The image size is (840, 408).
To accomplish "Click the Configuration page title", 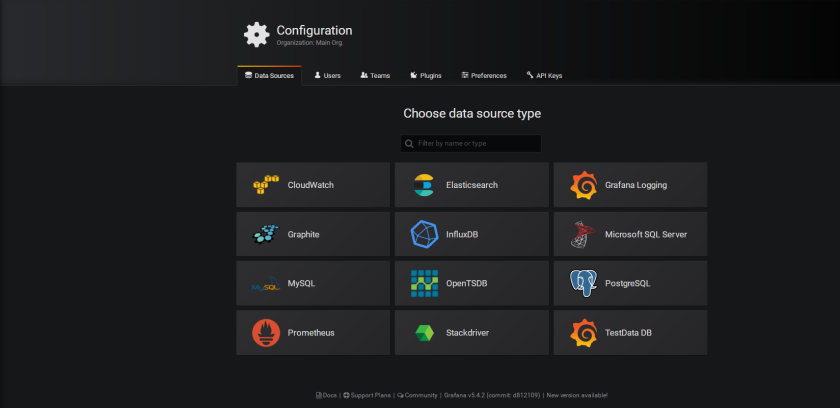I will 314,31.
